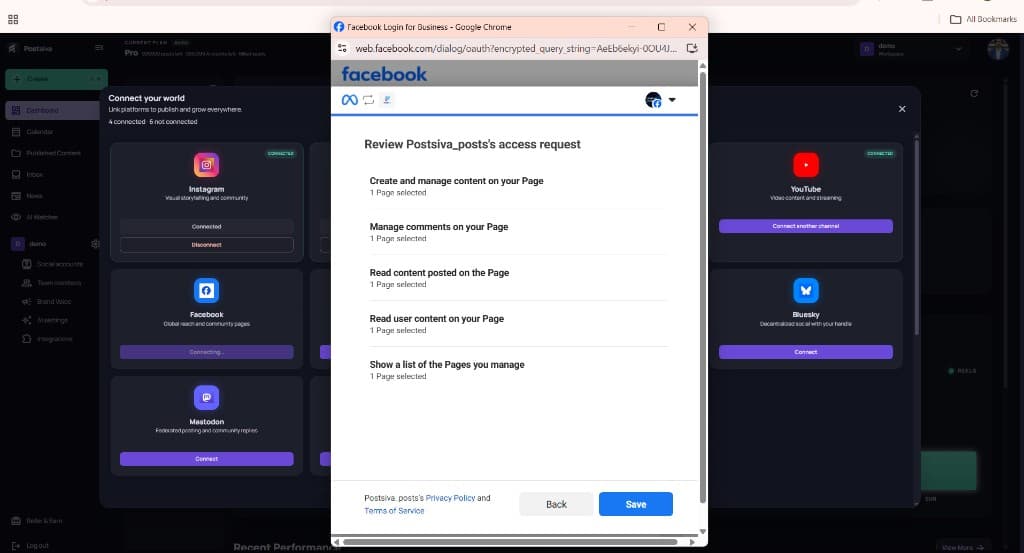Viewport: 1024px width, 553px height.
Task: Click the Connecting... button on Facebook card
Action: coord(206,352)
